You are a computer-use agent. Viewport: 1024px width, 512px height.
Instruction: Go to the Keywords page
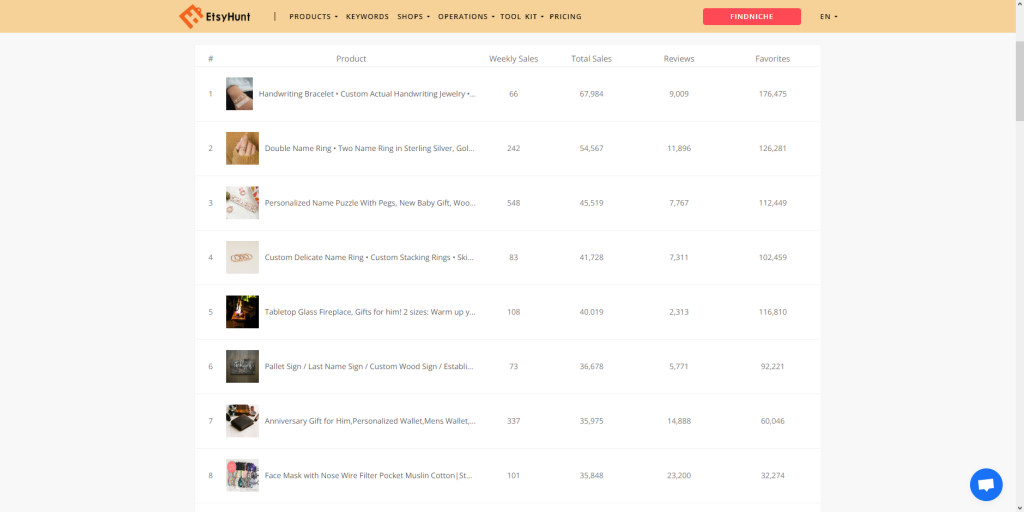tap(367, 17)
